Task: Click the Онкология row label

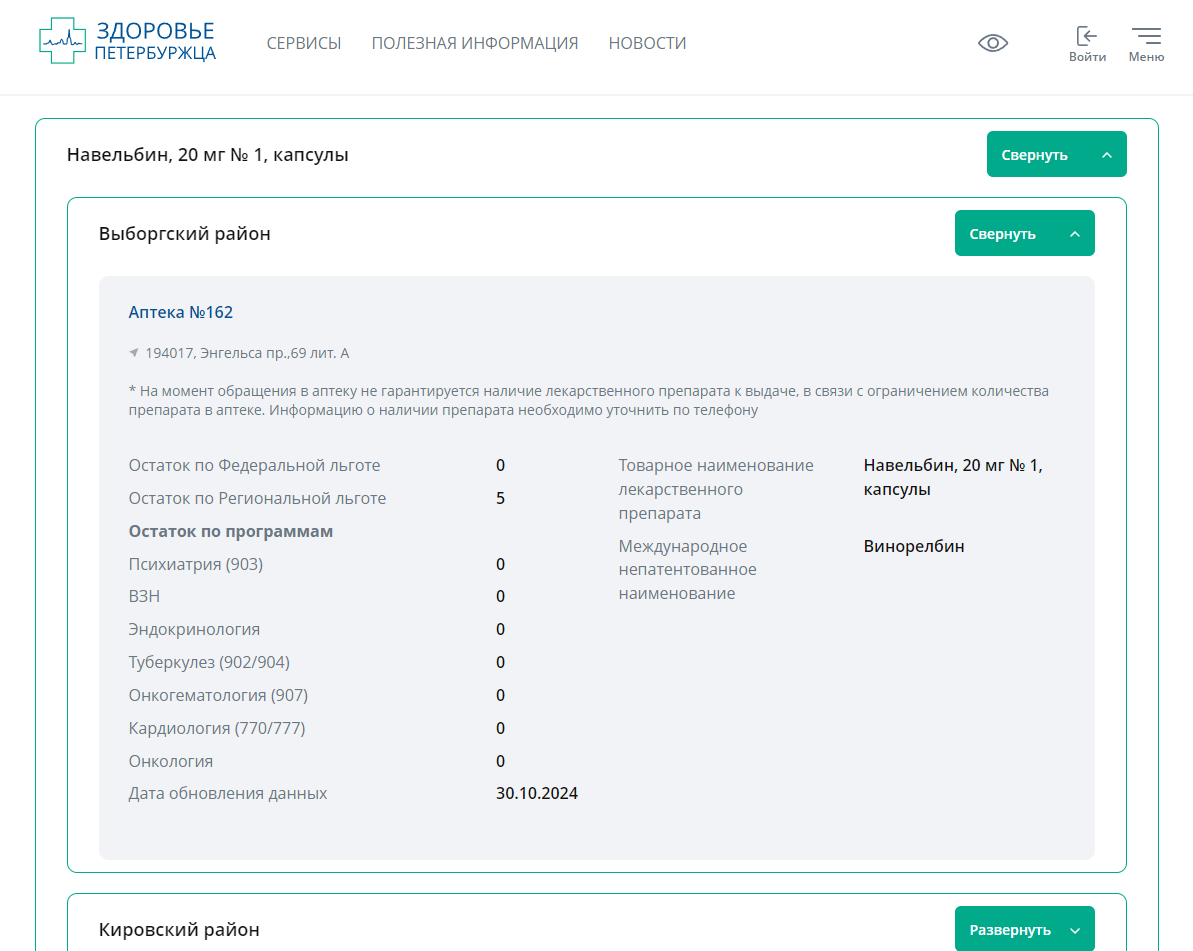Action: [170, 762]
